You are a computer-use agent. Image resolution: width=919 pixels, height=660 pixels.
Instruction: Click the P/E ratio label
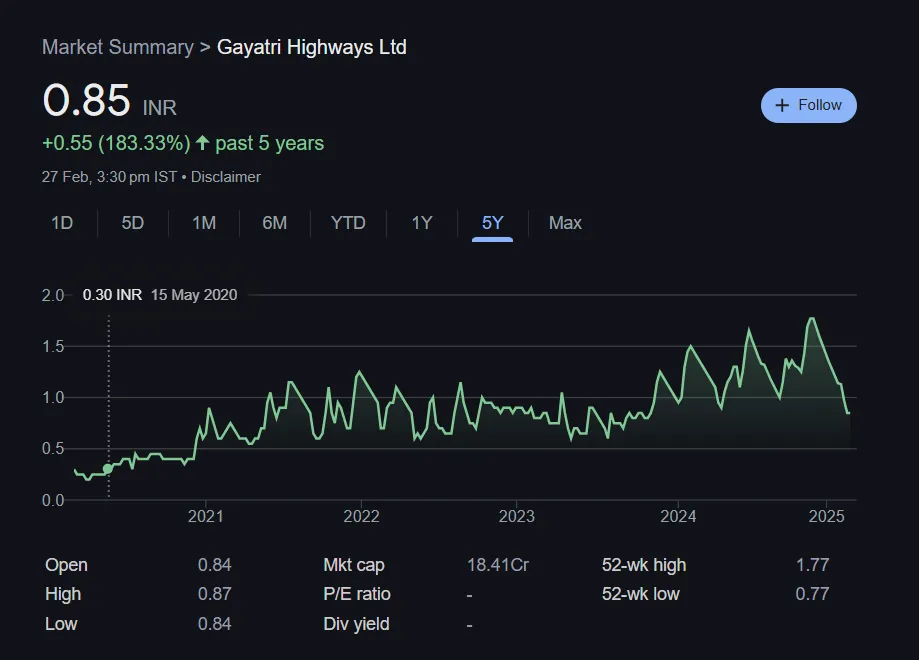click(357, 594)
